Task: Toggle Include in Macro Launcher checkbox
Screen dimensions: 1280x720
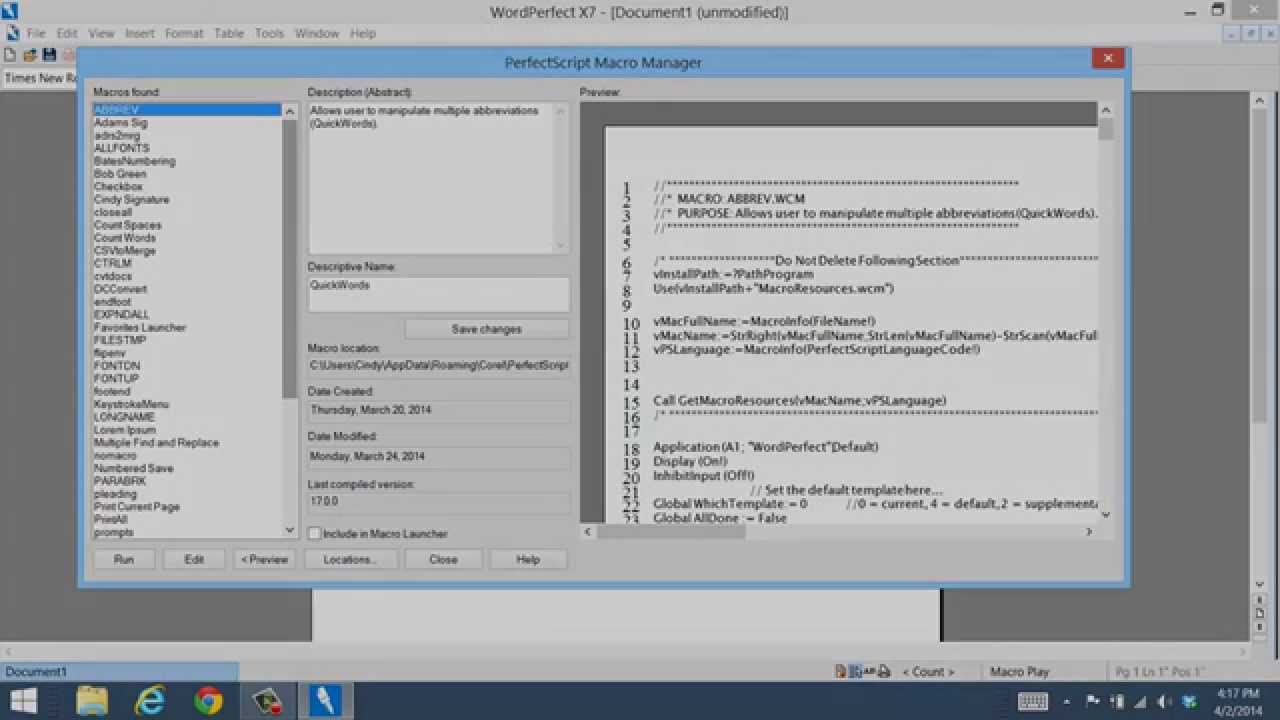Action: coord(315,534)
